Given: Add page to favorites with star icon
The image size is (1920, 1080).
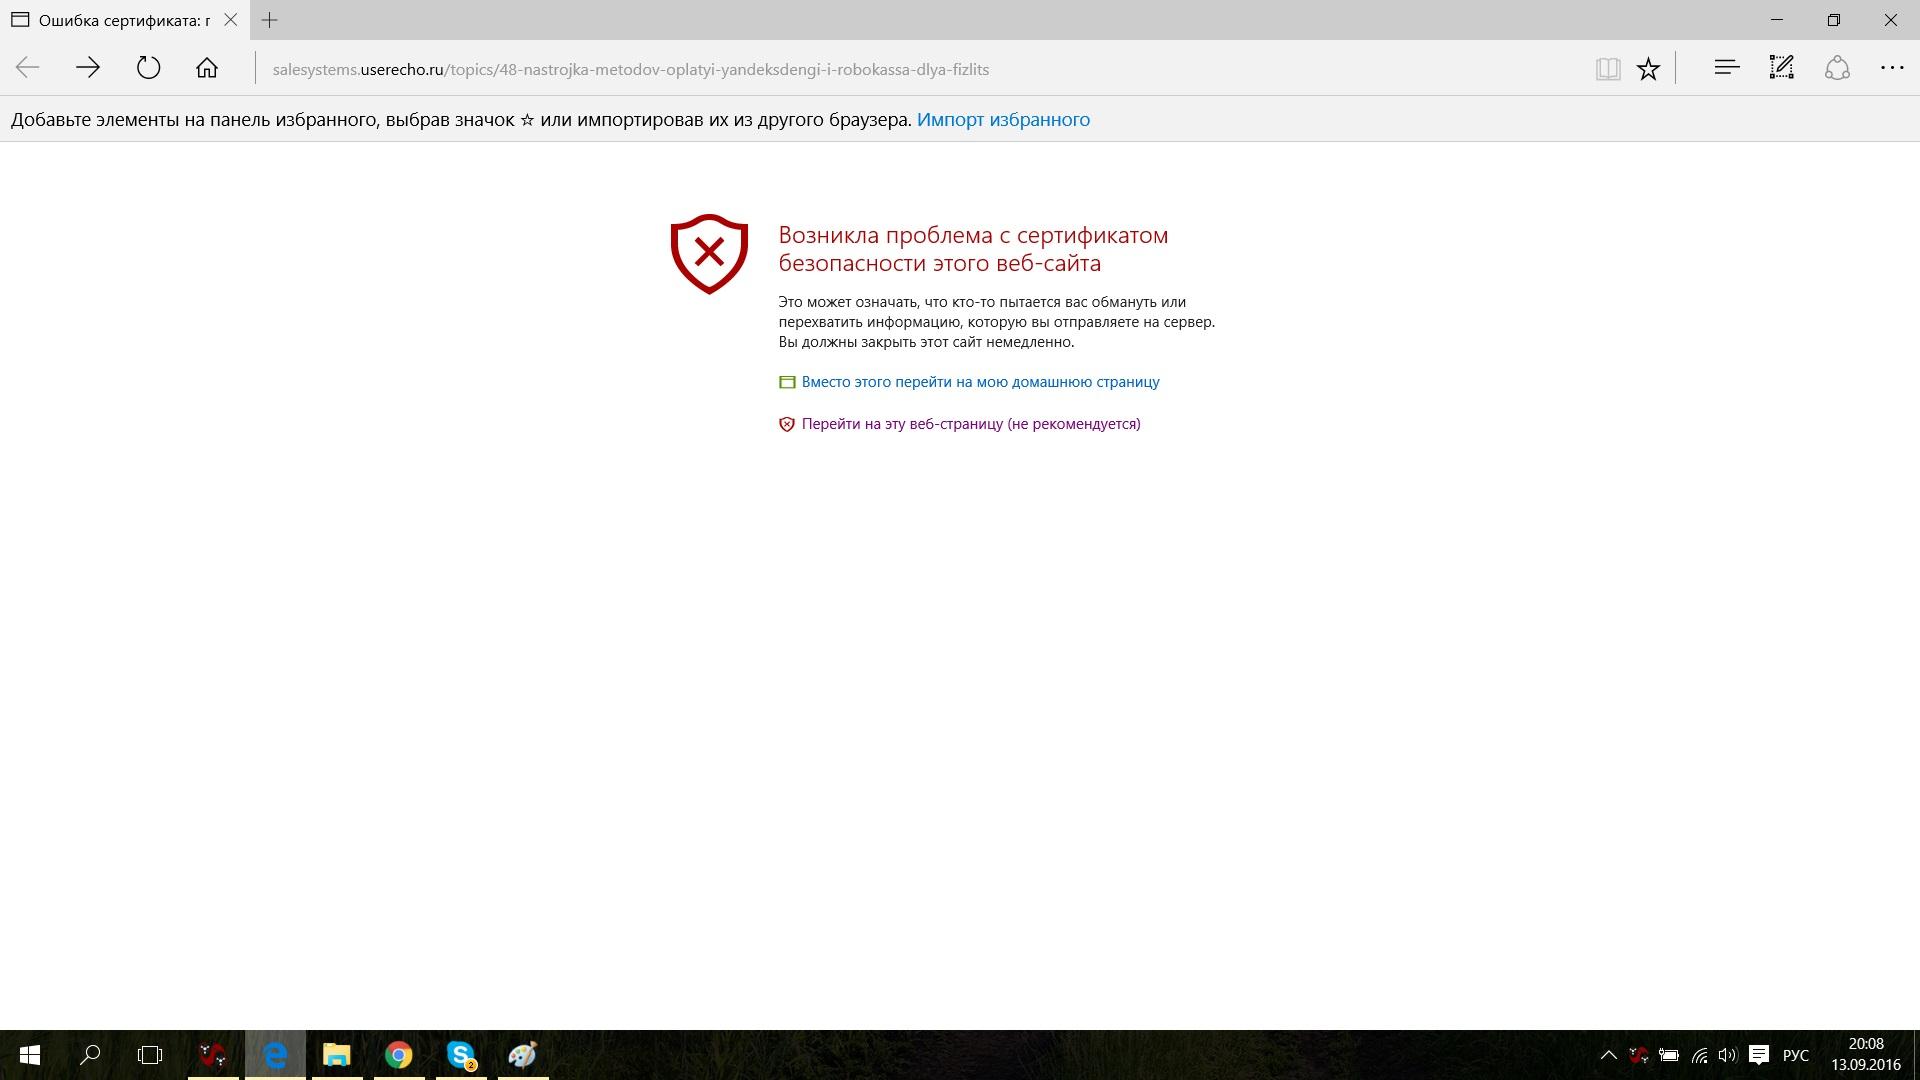Looking at the screenshot, I should [1648, 68].
